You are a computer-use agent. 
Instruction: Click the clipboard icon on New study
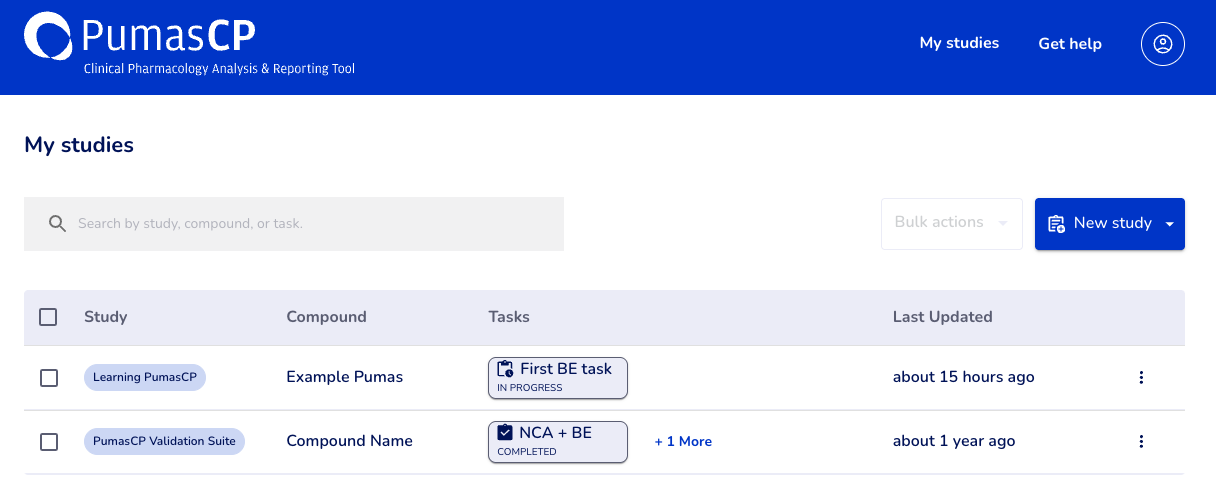(x=1056, y=223)
